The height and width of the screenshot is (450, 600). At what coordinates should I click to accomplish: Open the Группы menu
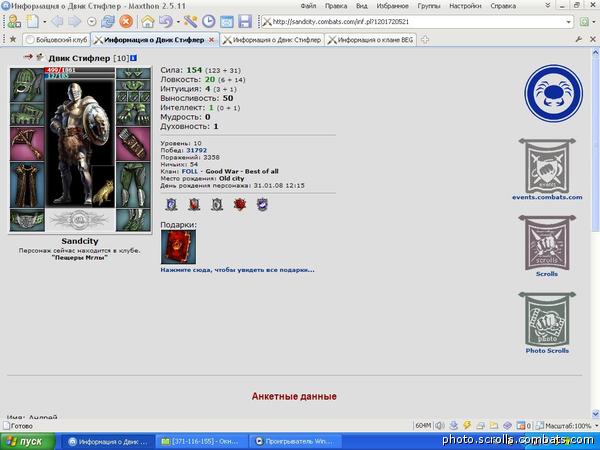pos(429,6)
